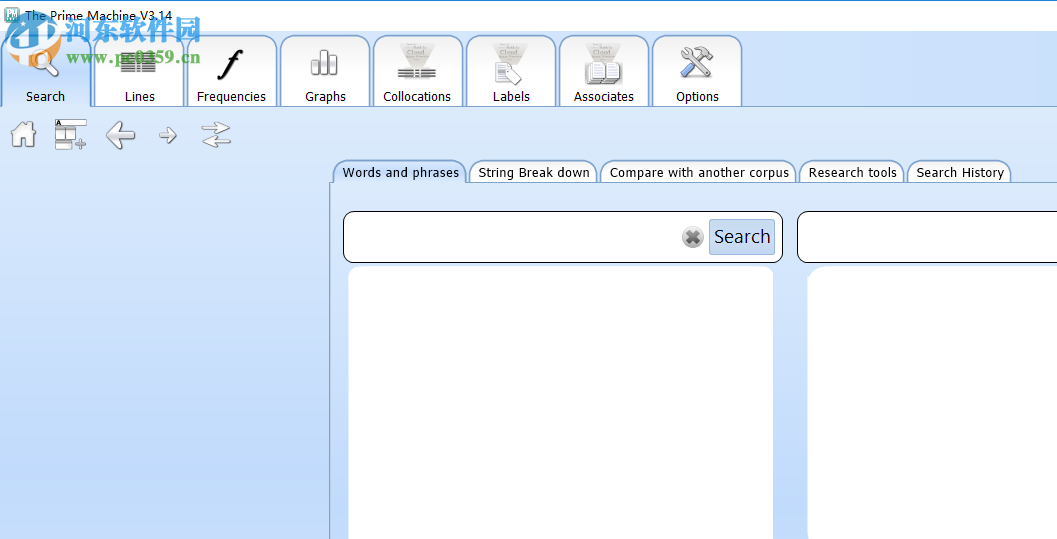Viewport: 1057px width, 539px height.
Task: Open the Associates tab
Action: [x=604, y=71]
